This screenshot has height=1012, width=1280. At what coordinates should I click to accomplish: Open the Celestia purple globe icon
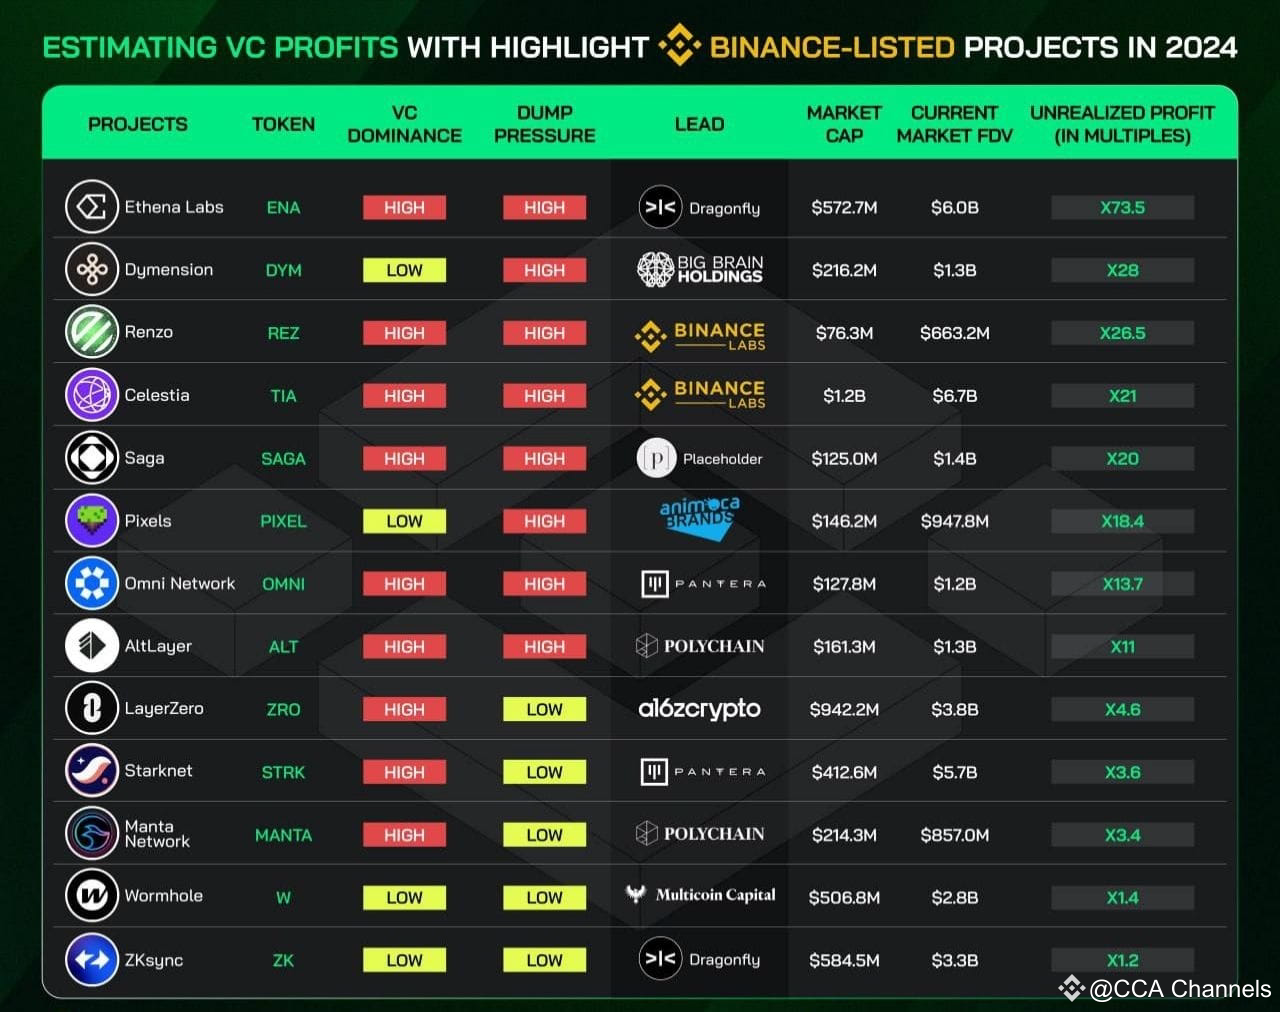(92, 395)
